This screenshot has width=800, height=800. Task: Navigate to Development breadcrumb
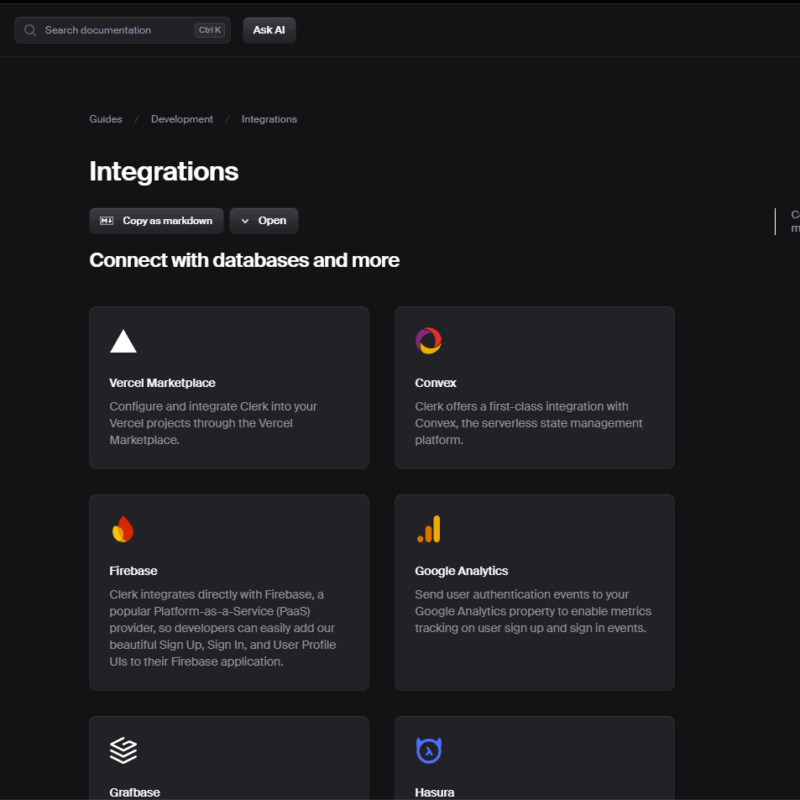pos(182,119)
